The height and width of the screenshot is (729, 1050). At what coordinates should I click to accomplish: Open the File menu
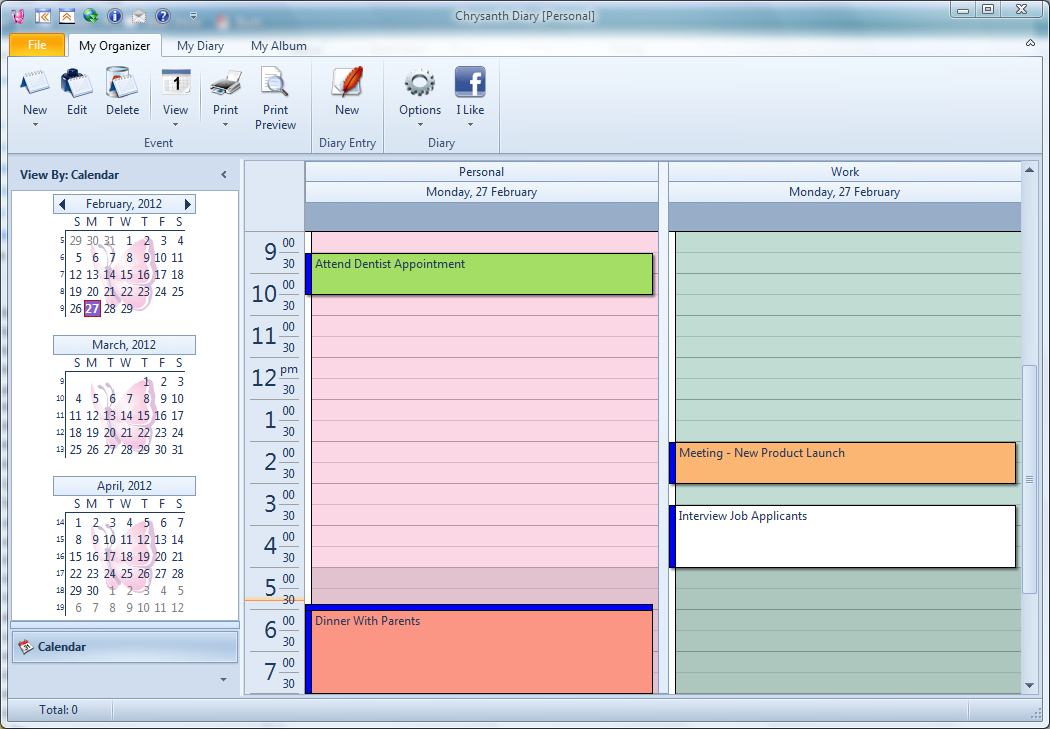pos(37,45)
